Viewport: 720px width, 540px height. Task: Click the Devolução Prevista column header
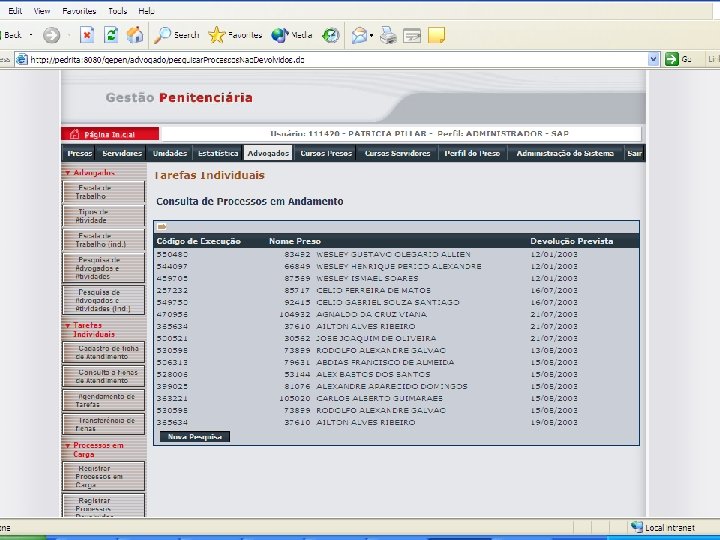(x=572, y=241)
